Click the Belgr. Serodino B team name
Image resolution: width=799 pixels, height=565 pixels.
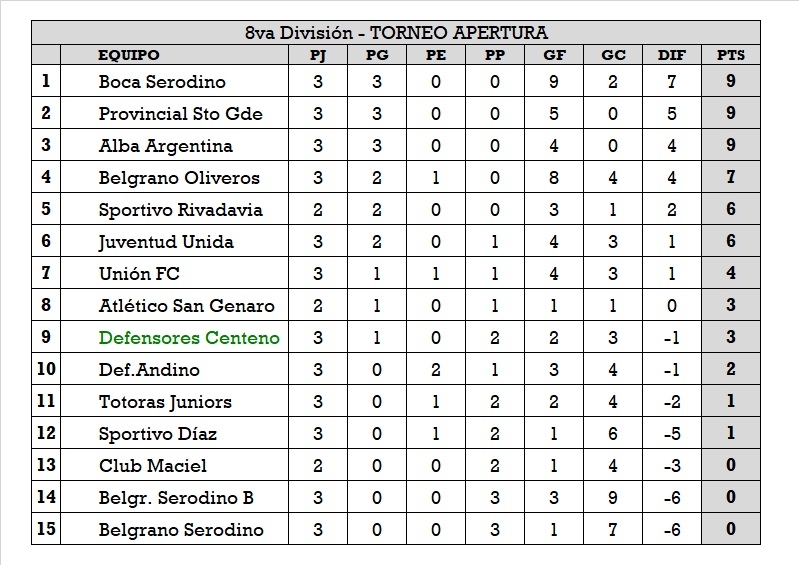177,498
